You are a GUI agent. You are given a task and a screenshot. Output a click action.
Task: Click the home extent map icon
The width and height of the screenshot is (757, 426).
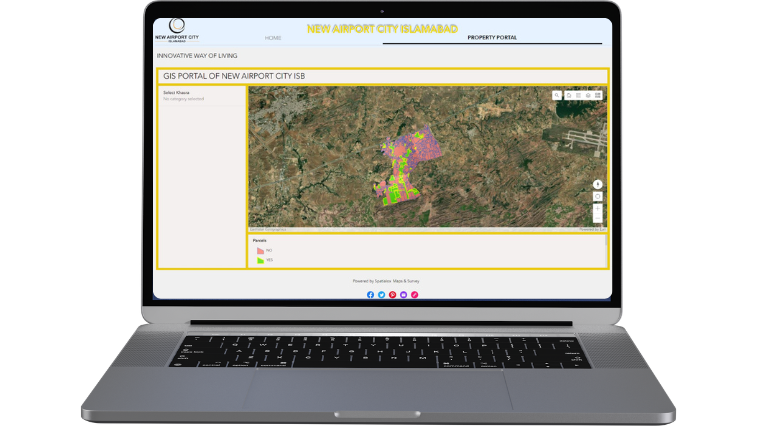pyautogui.click(x=569, y=95)
